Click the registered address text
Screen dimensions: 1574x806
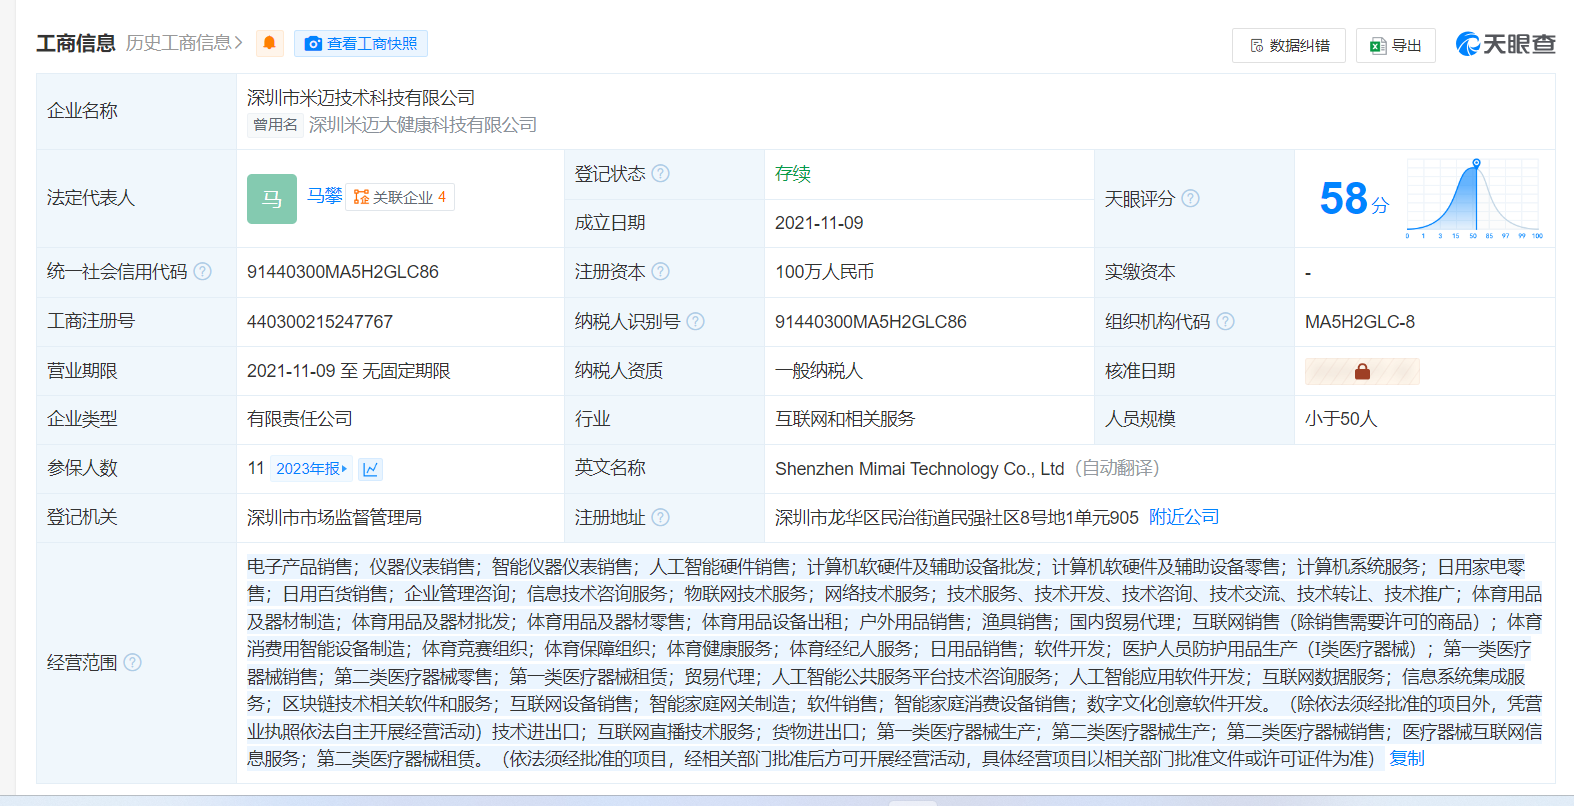pyautogui.click(x=957, y=517)
